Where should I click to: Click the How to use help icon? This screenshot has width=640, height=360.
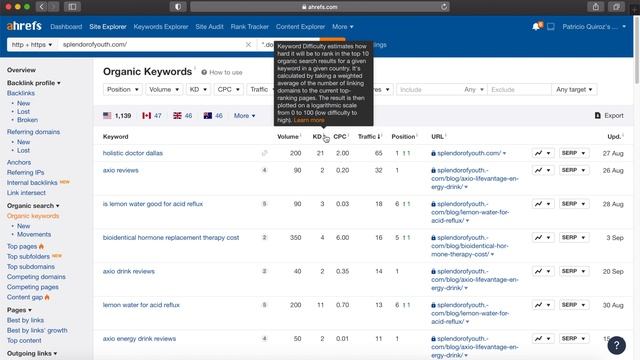[x=204, y=72]
